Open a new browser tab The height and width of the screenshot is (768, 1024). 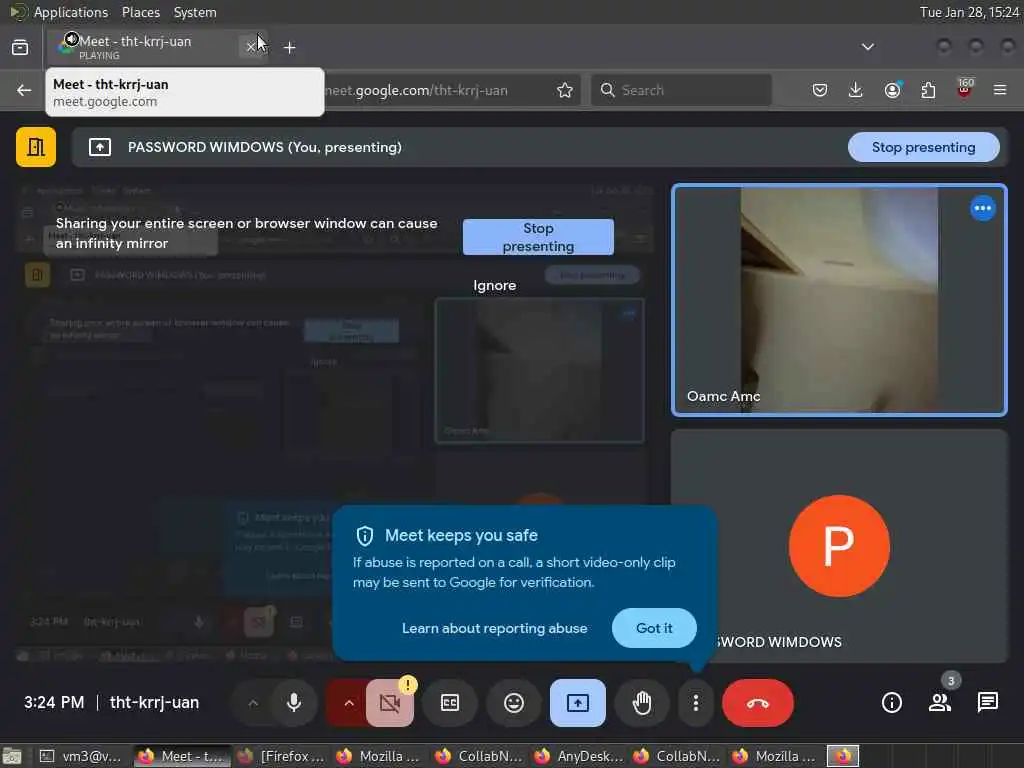[290, 47]
